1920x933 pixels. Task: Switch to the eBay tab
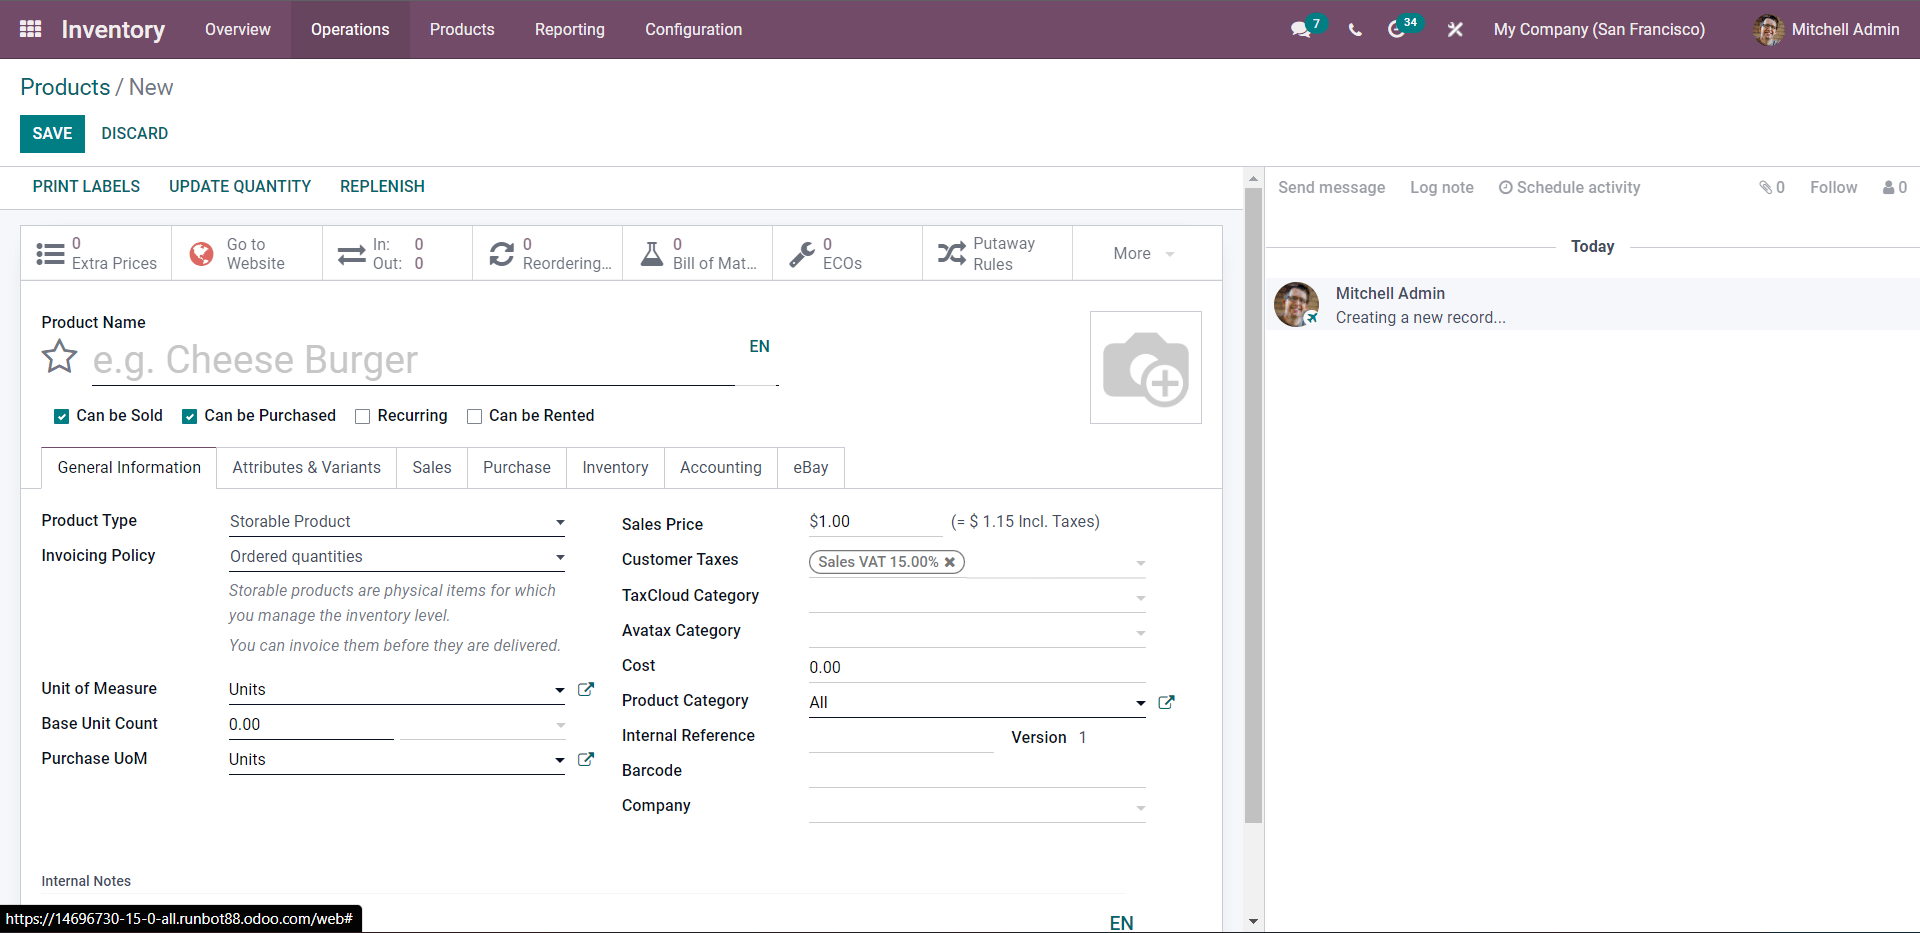[811, 467]
